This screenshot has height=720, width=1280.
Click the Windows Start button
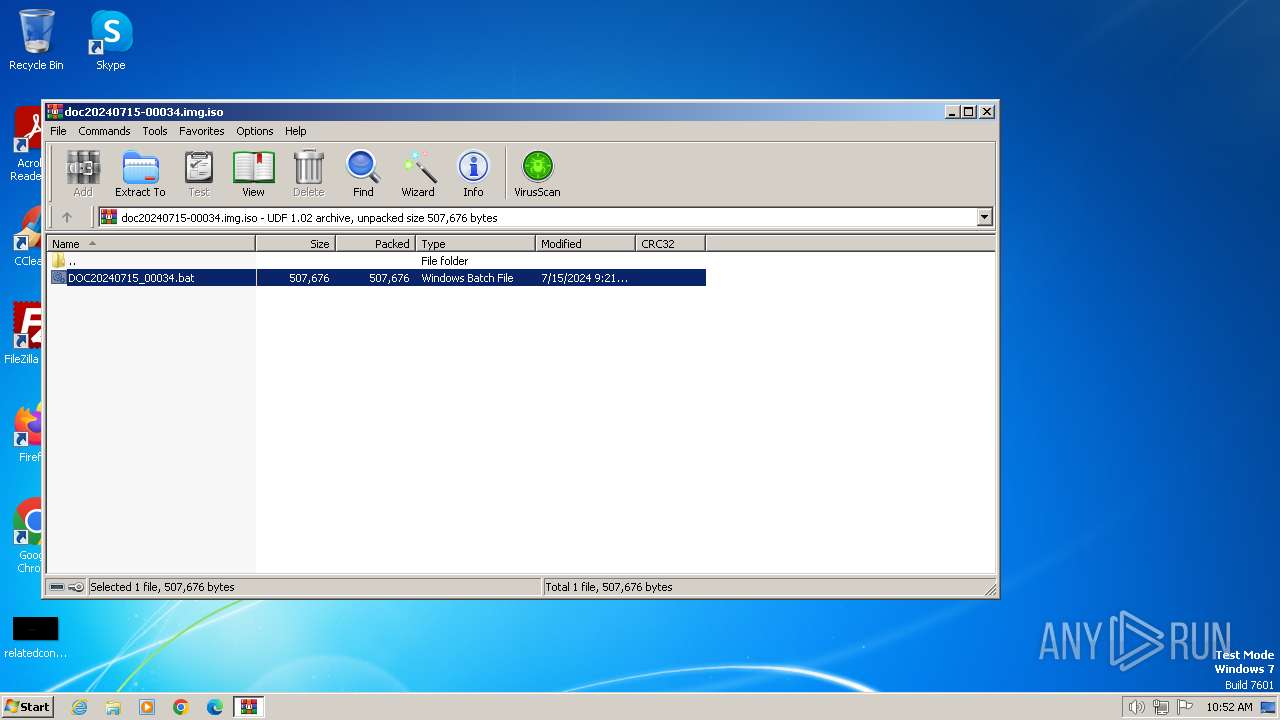pyautogui.click(x=27, y=706)
